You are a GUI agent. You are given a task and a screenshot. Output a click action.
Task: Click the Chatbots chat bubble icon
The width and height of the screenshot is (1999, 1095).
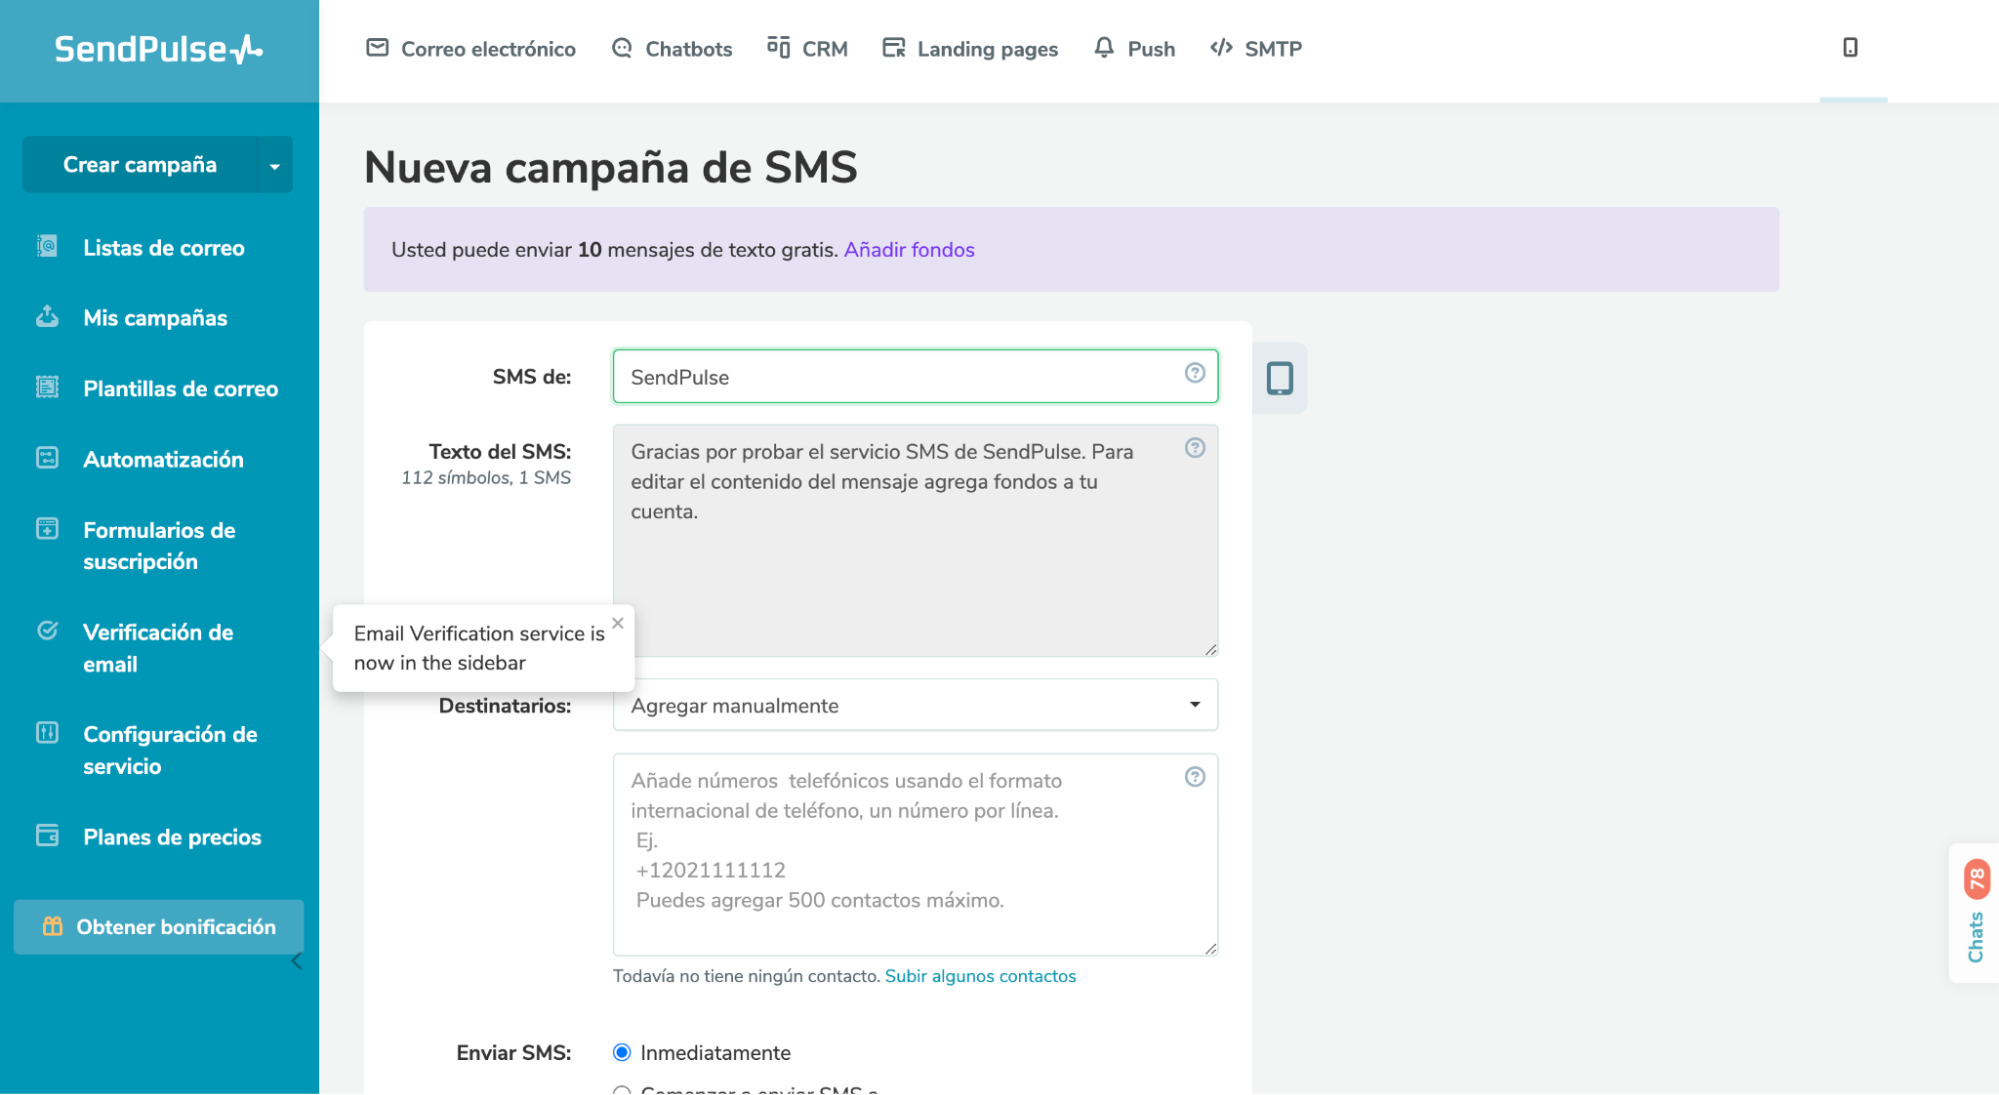pyautogui.click(x=622, y=48)
